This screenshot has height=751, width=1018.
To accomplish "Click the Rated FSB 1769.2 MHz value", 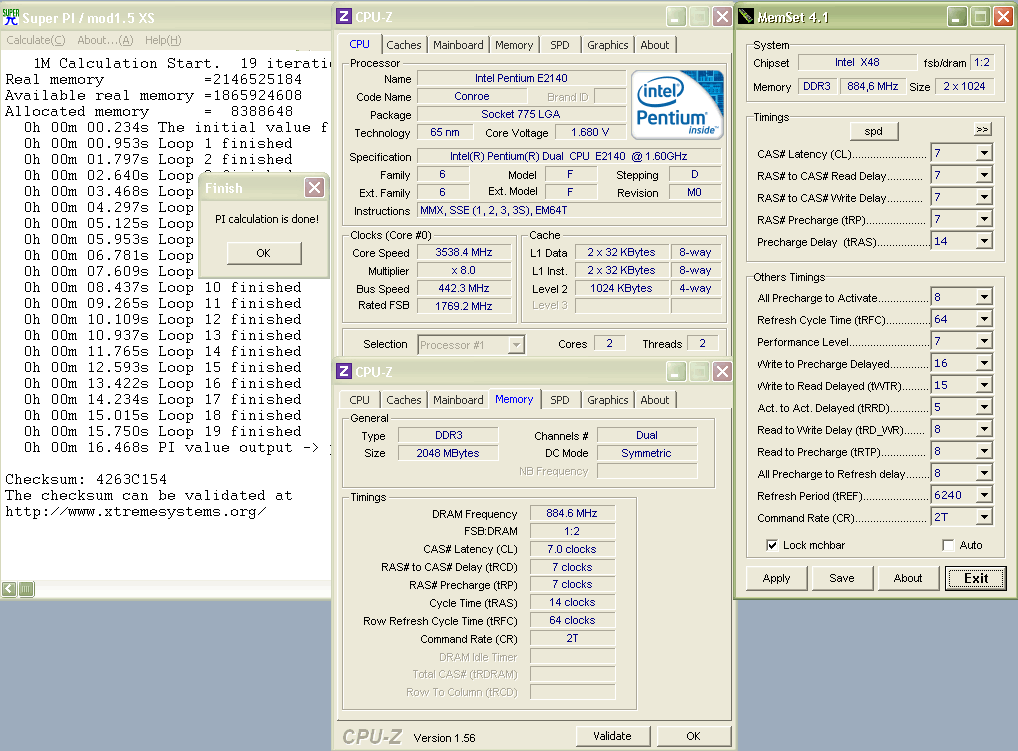I will coord(464,306).
